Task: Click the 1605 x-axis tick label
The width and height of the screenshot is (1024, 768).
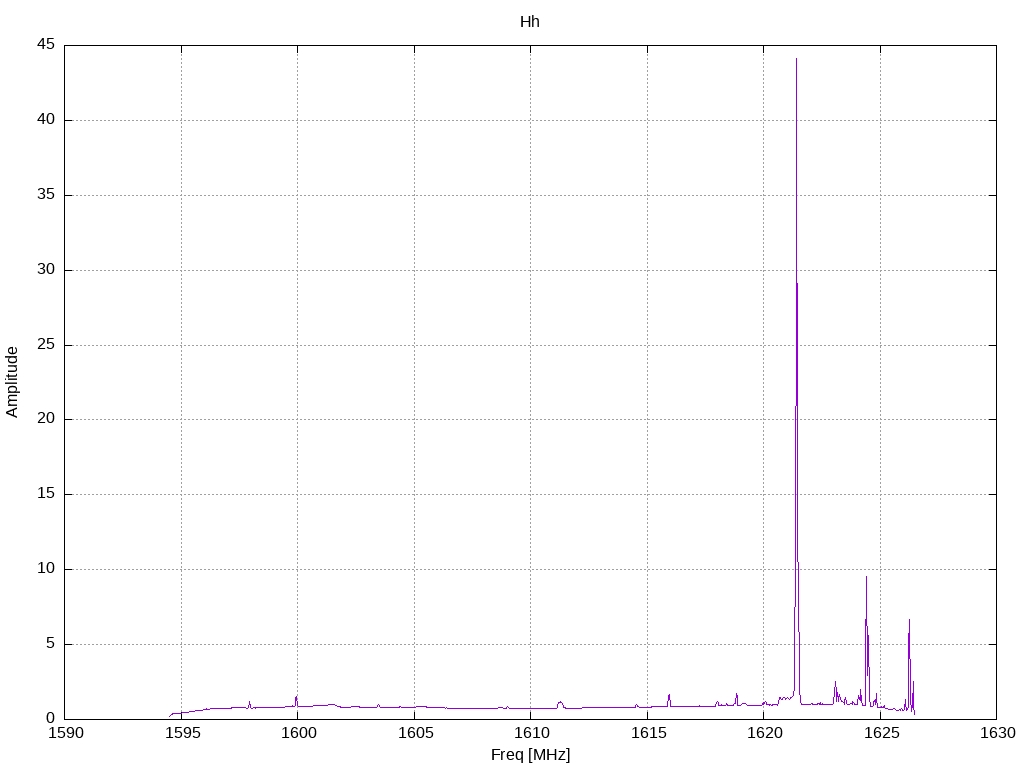Action: click(x=415, y=733)
